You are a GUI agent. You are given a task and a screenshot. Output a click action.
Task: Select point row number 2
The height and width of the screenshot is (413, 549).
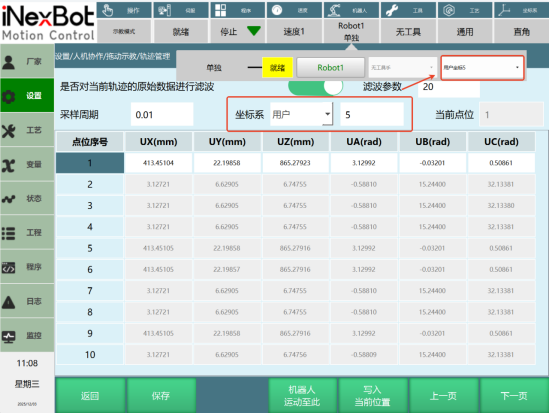[x=90, y=184]
